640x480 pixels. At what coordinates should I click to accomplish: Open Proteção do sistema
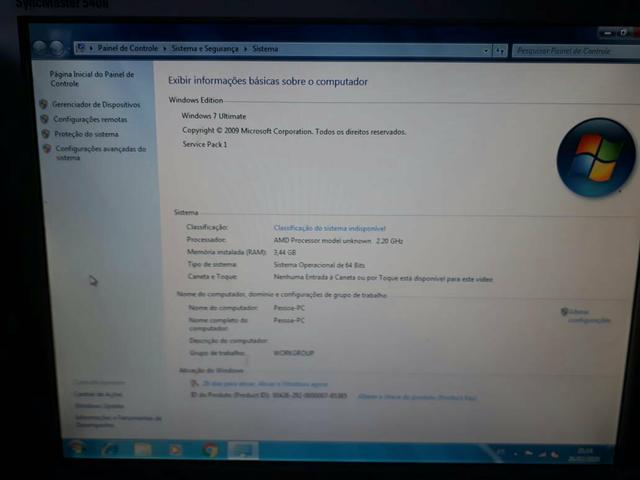point(87,134)
